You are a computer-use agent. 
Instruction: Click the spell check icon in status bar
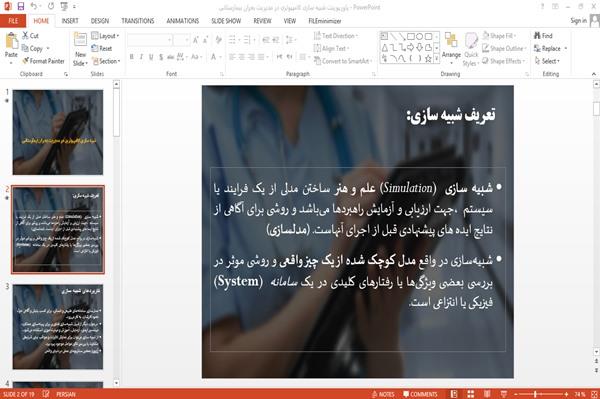pos(46,394)
